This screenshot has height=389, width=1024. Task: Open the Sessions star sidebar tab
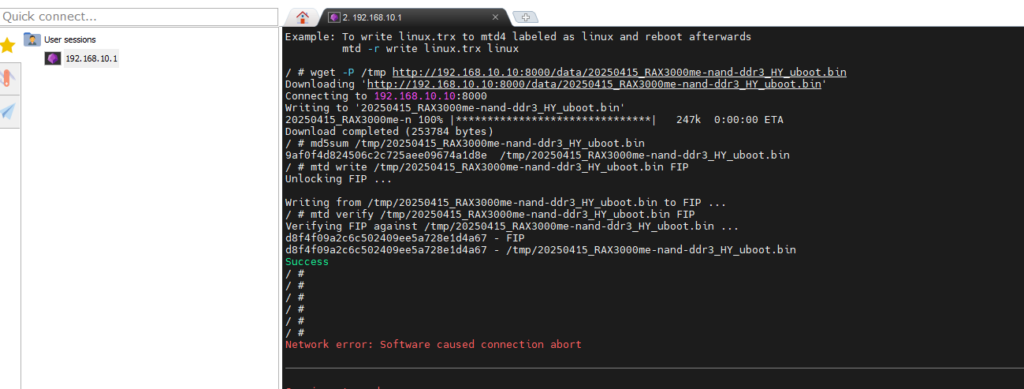pyautogui.click(x=7, y=46)
